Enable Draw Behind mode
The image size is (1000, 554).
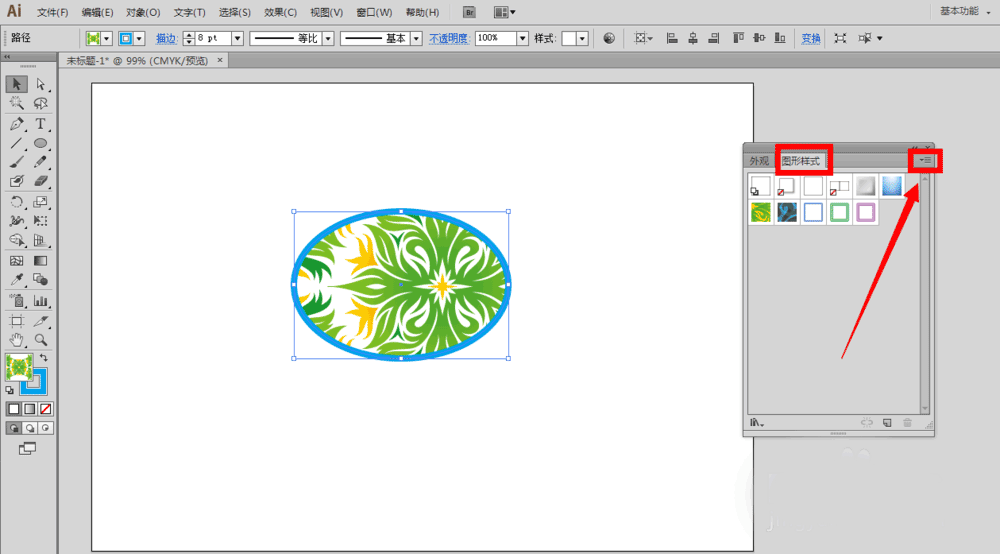pos(29,428)
